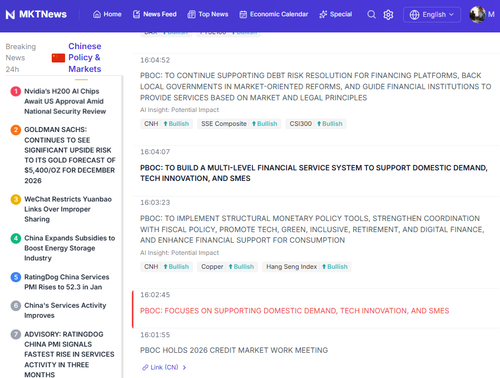The height and width of the screenshot is (378, 500).
Task: Open RatingDog China Services PMI story
Action: [67, 282]
